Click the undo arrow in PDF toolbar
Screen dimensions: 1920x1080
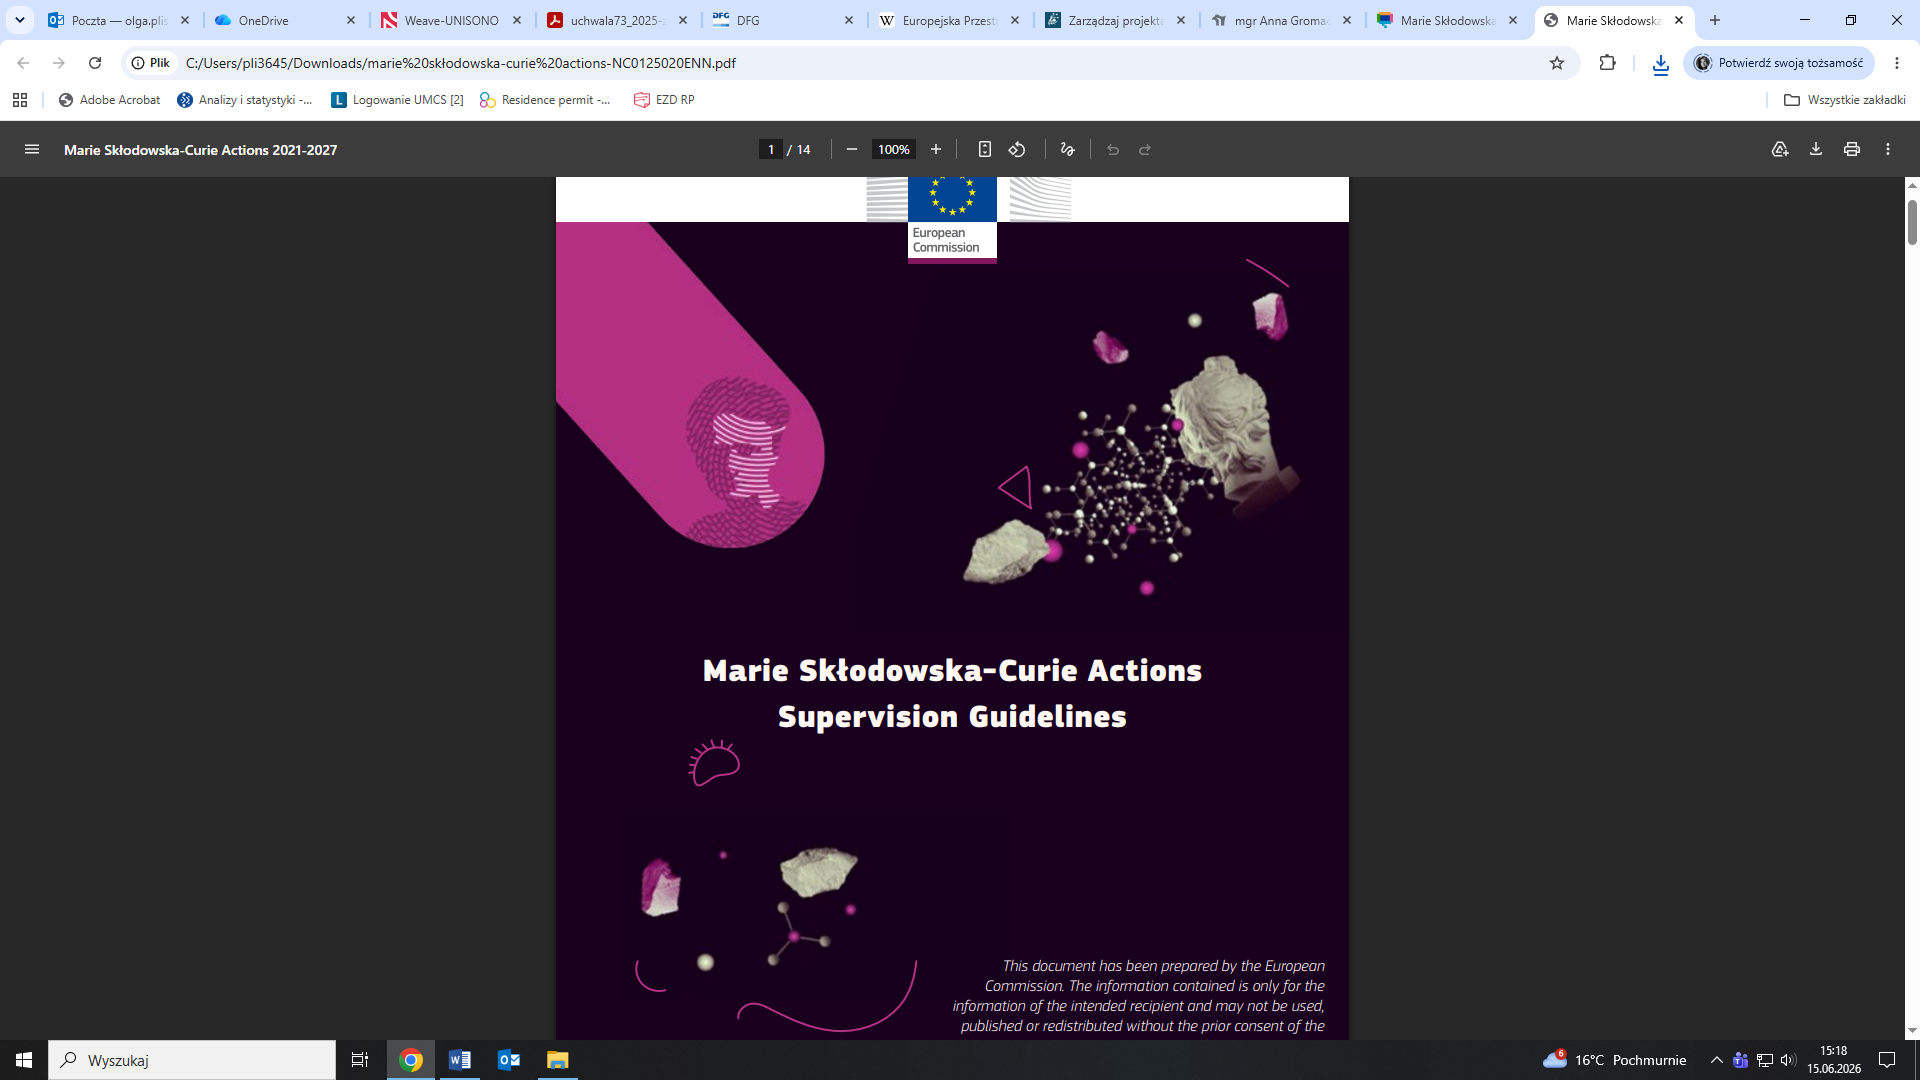pos(1113,150)
